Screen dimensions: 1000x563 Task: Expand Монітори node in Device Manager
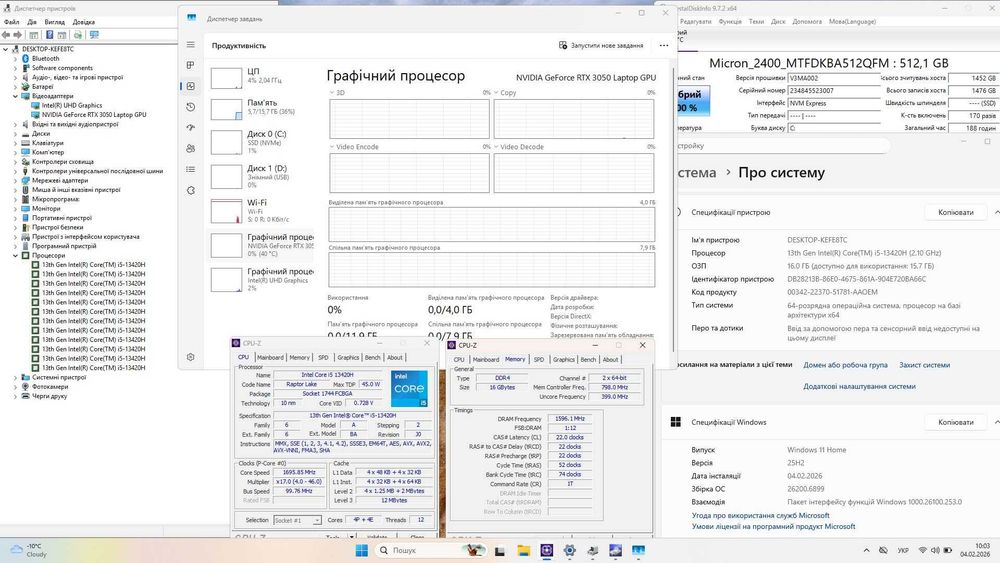[x=15, y=208]
